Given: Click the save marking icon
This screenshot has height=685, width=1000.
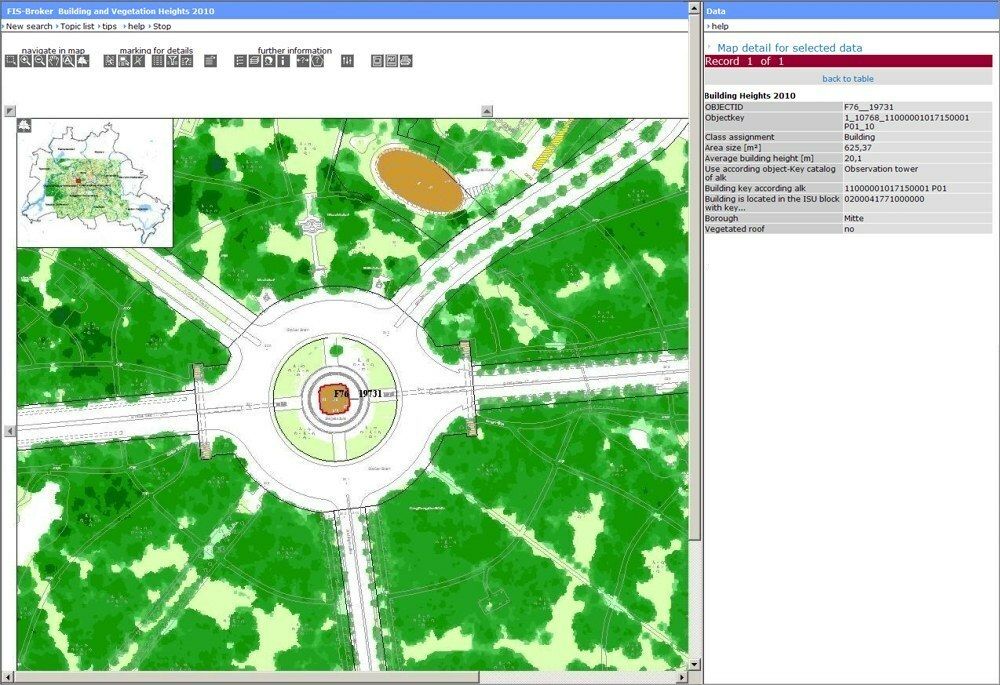Looking at the screenshot, I should pyautogui.click(x=124, y=61).
